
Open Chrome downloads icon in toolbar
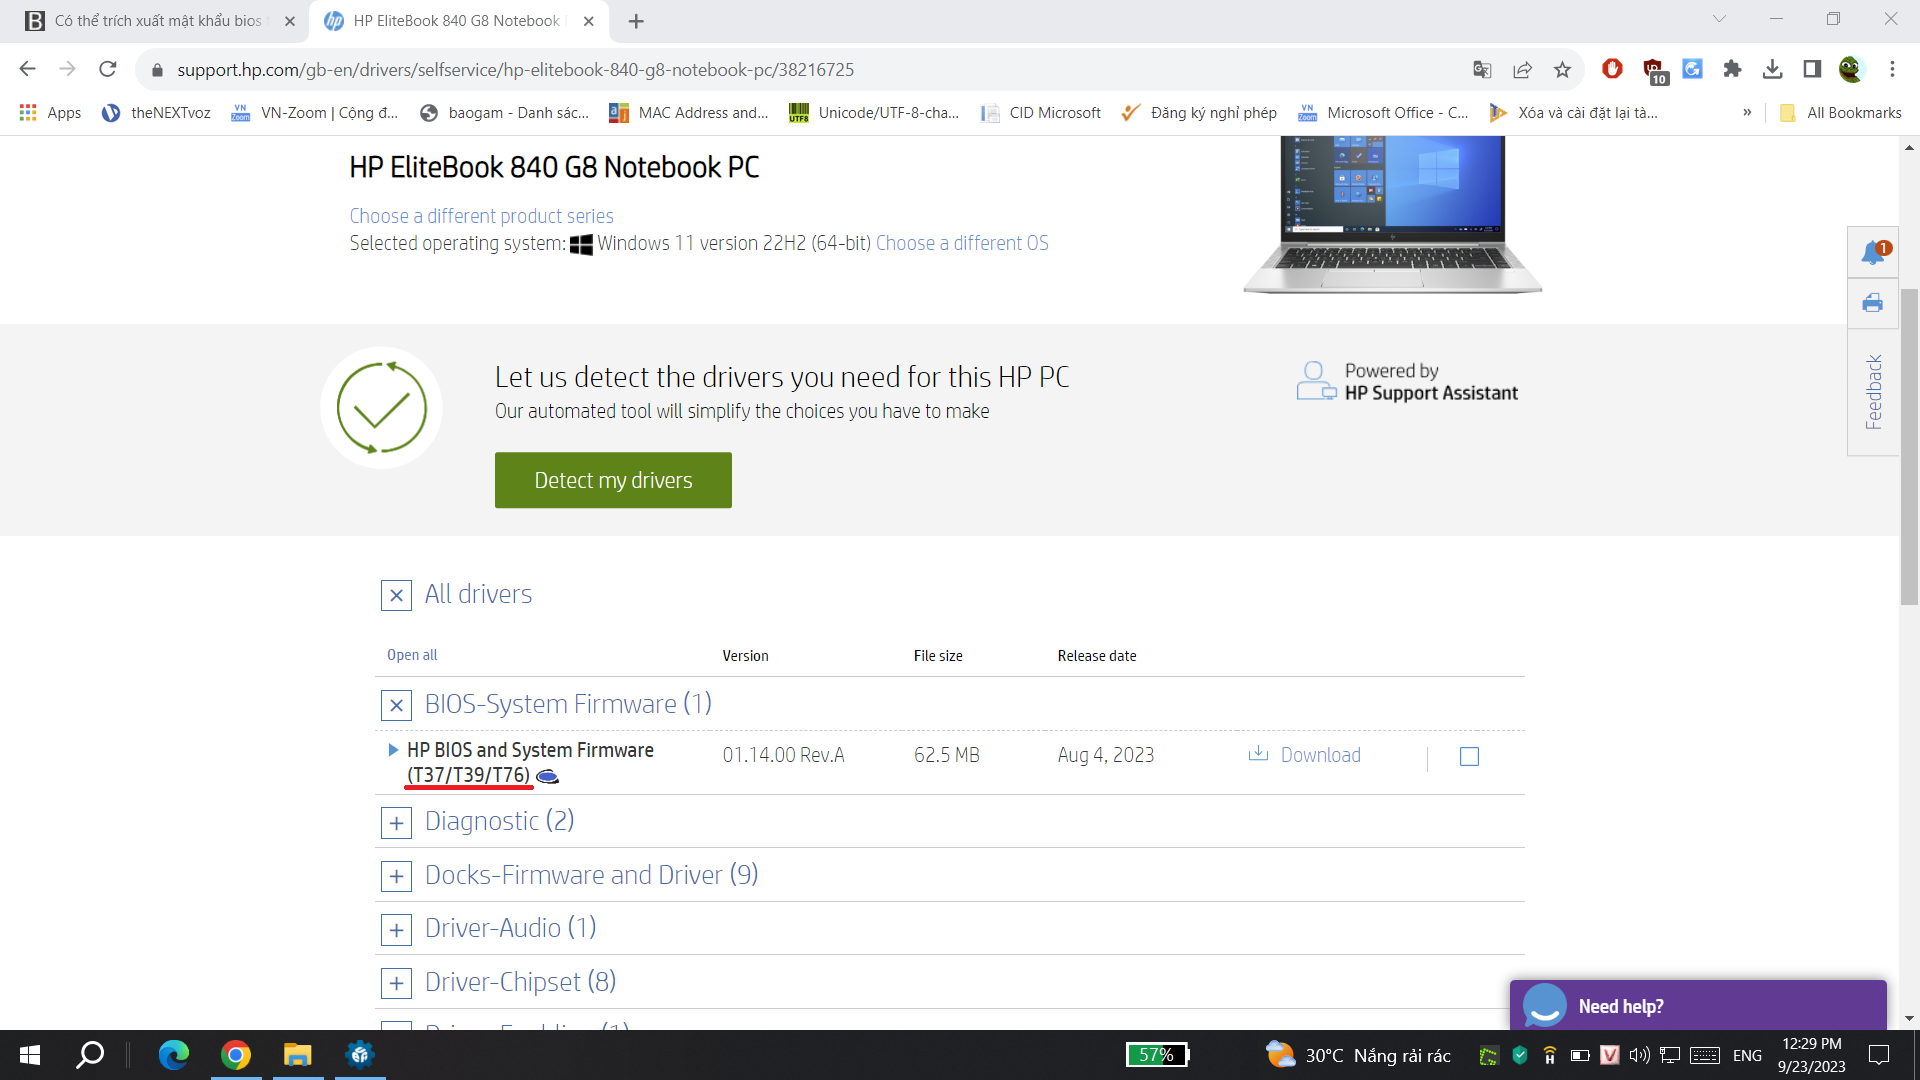pyautogui.click(x=1772, y=69)
